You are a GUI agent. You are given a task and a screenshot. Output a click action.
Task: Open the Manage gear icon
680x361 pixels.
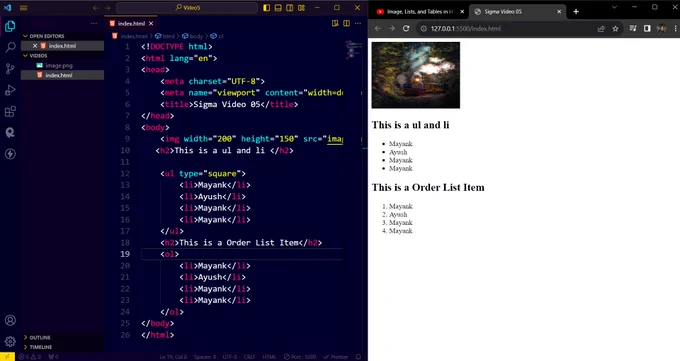point(10,341)
